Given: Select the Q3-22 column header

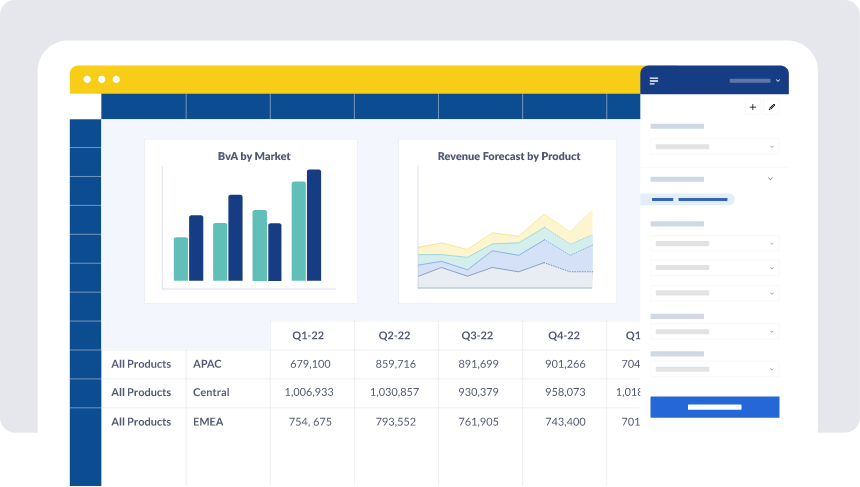Looking at the screenshot, I should (477, 336).
